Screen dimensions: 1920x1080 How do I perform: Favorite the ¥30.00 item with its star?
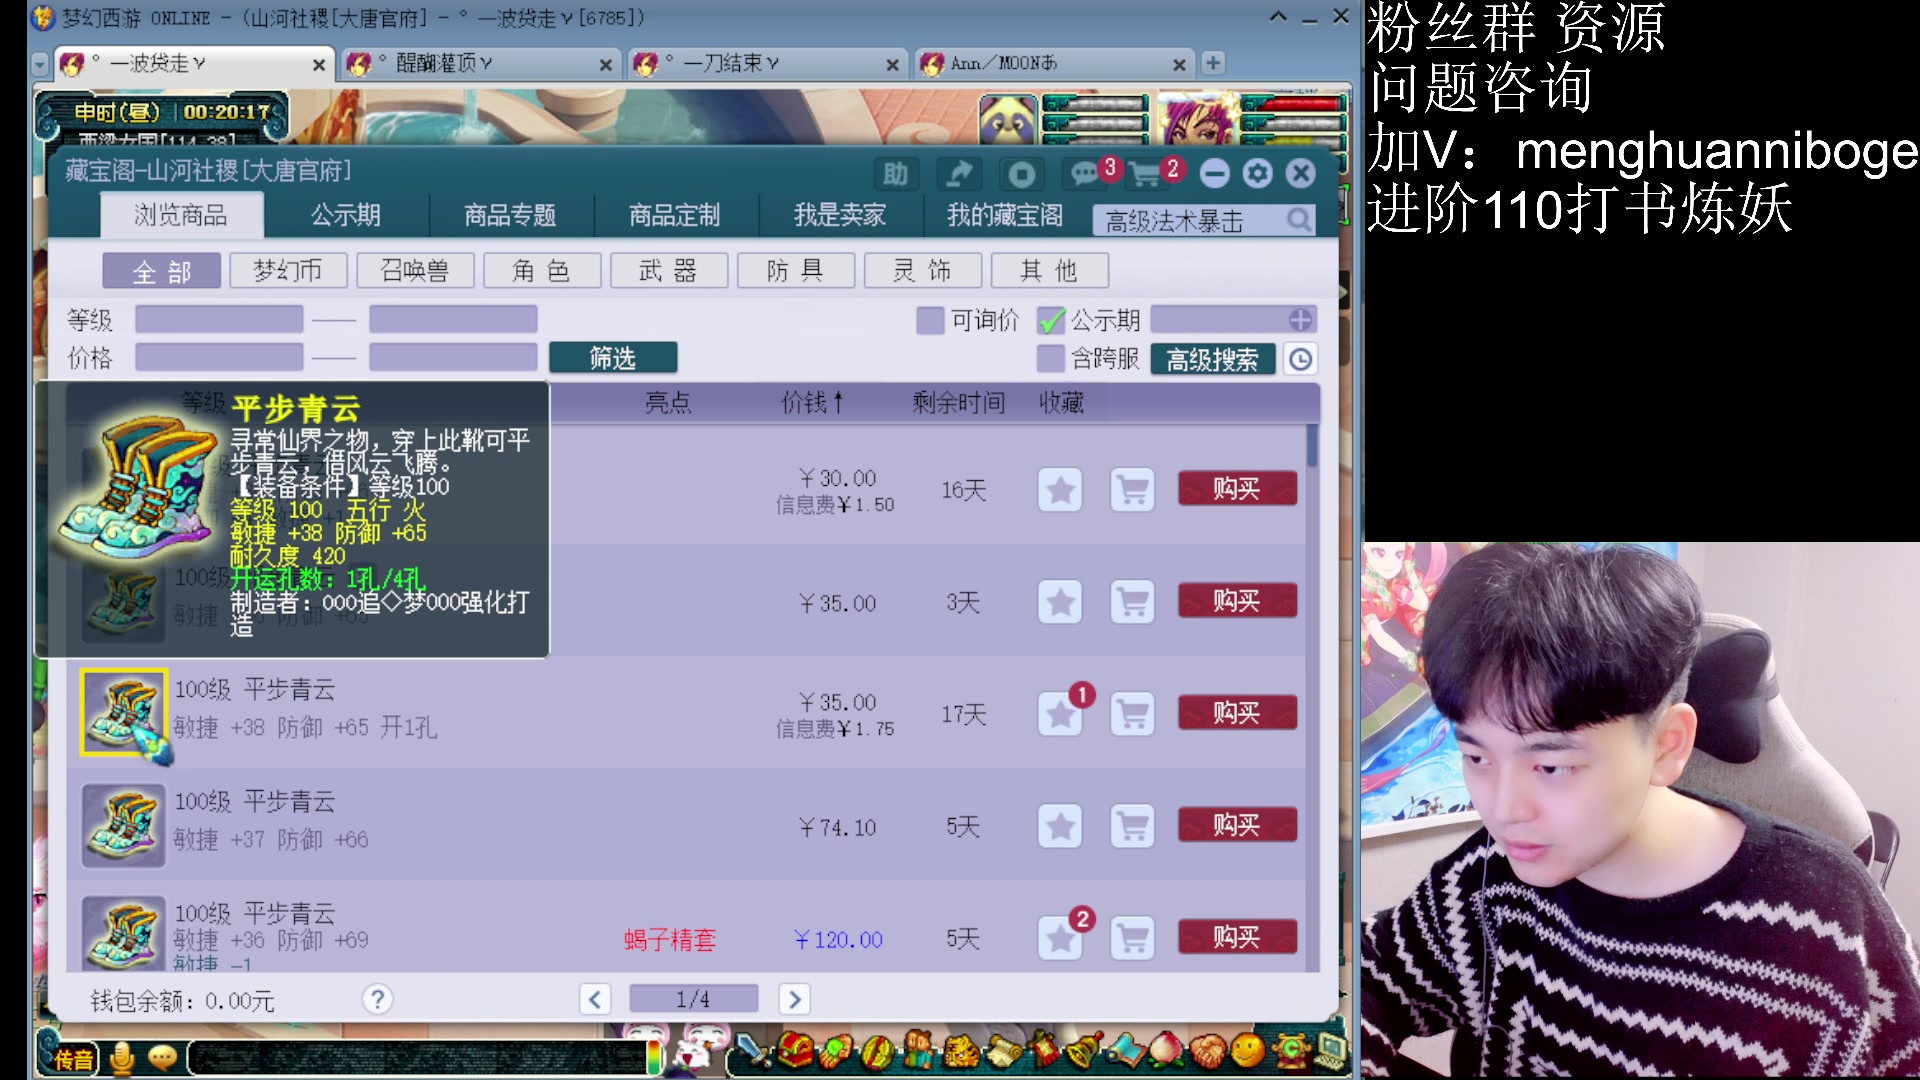click(1060, 490)
